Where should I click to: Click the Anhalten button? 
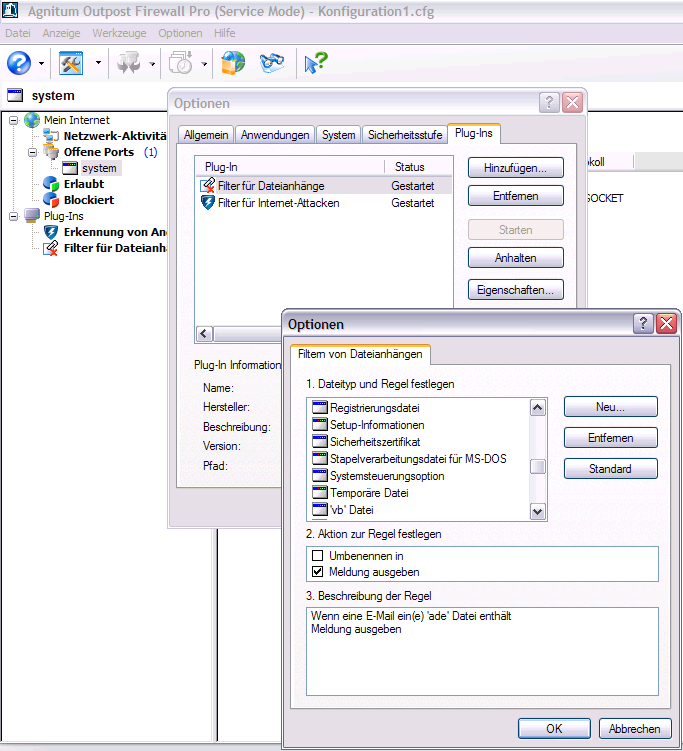click(515, 258)
